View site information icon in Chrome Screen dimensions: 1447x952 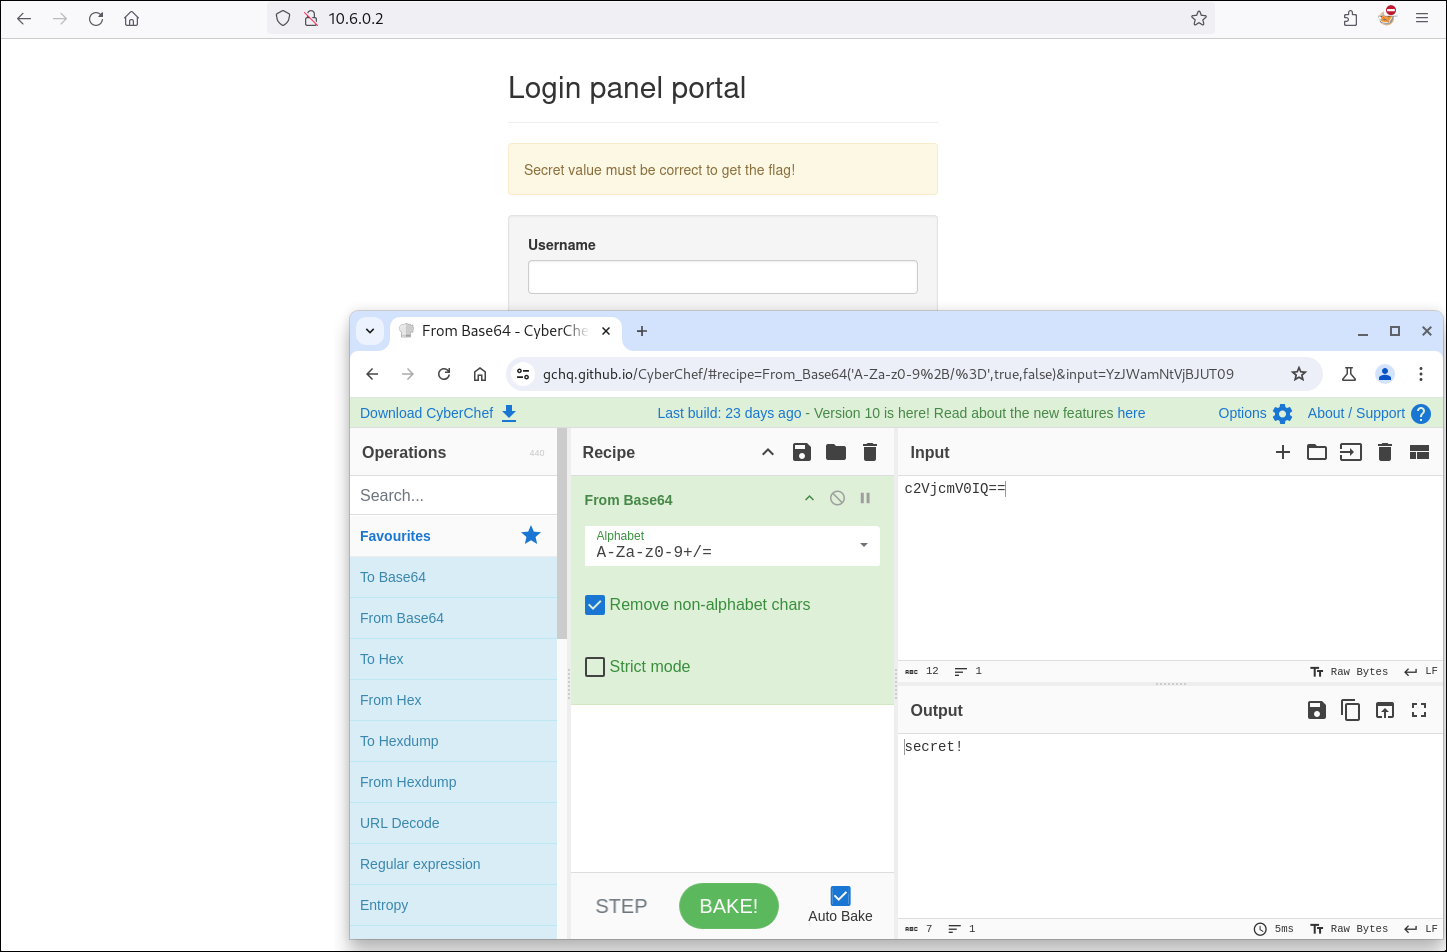523,374
